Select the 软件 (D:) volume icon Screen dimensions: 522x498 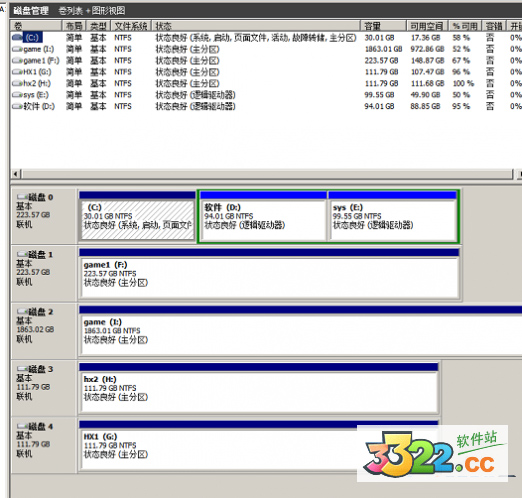tap(17, 106)
